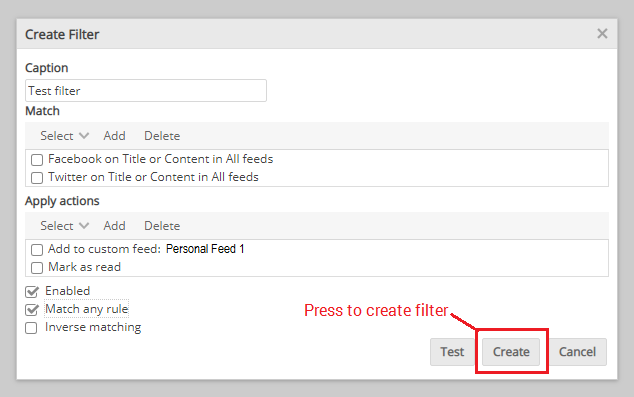Tick Add to custom feed action checkbox
This screenshot has width=634, height=397.
click(x=37, y=250)
